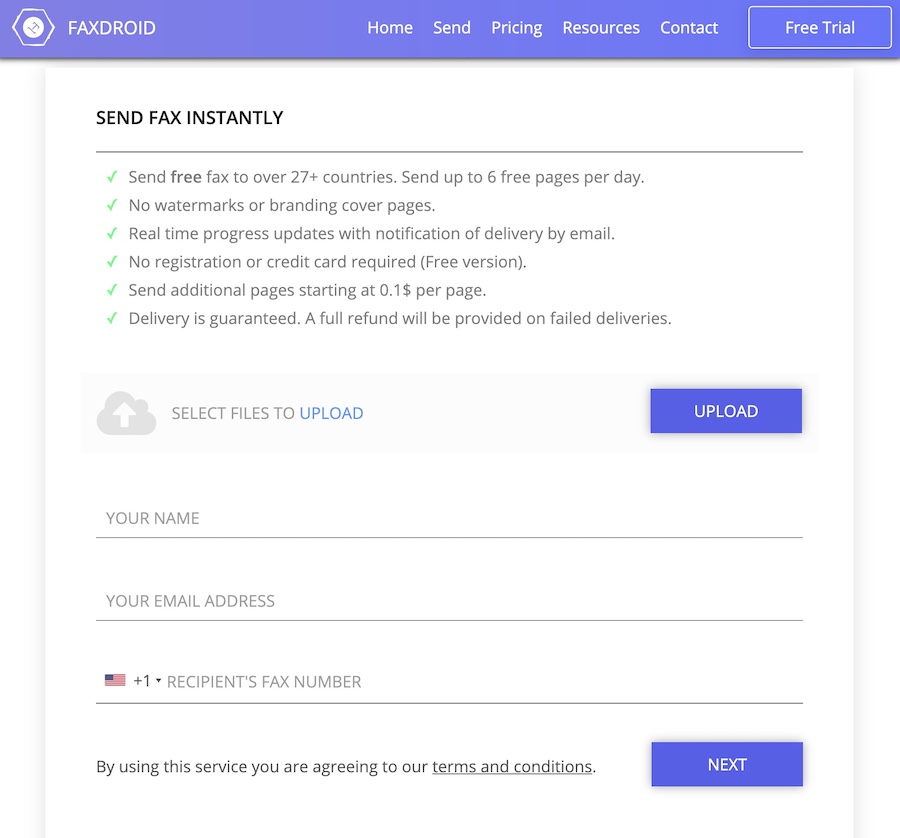
Task: Focus the Your Name input field
Action: 449,518
